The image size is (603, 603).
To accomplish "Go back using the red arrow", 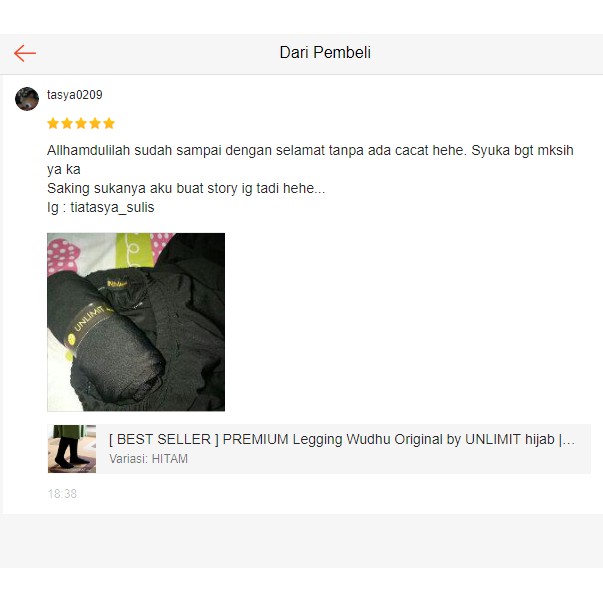I will [25, 53].
